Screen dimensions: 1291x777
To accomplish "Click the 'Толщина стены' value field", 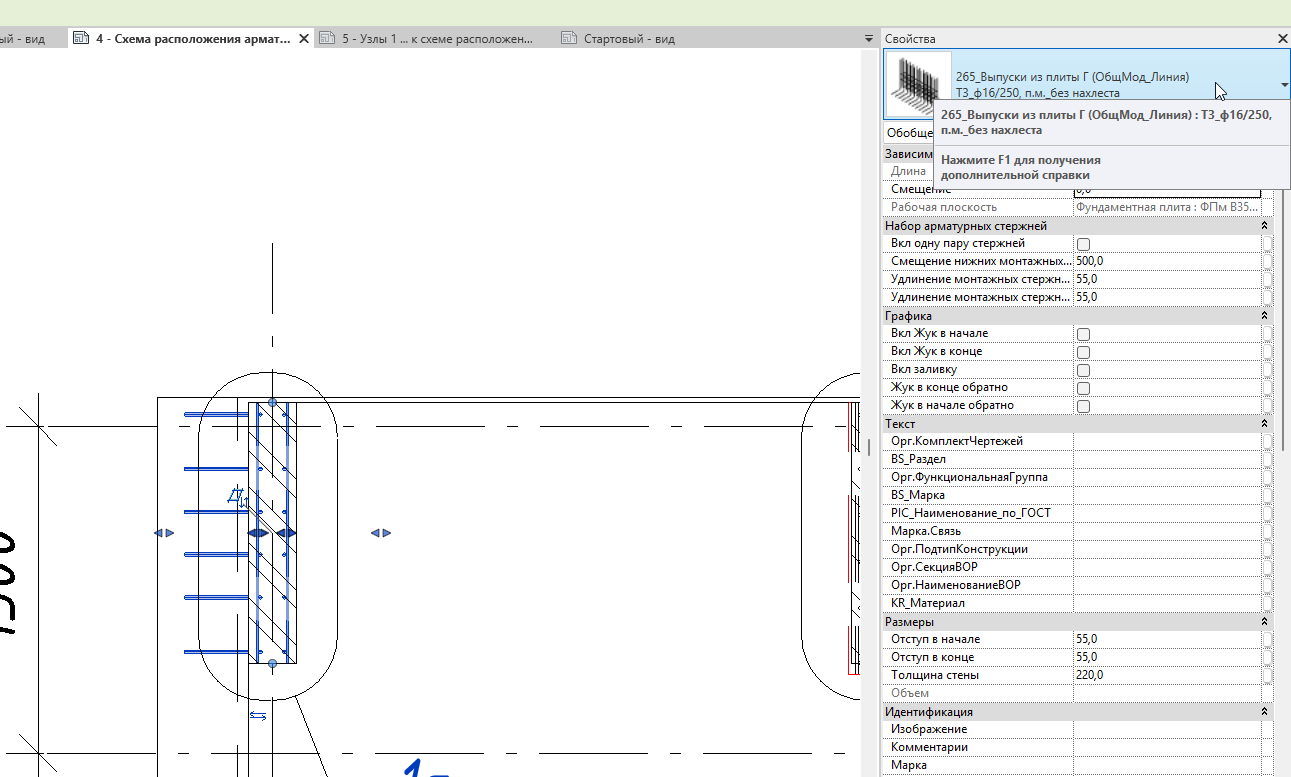I will coord(1166,675).
